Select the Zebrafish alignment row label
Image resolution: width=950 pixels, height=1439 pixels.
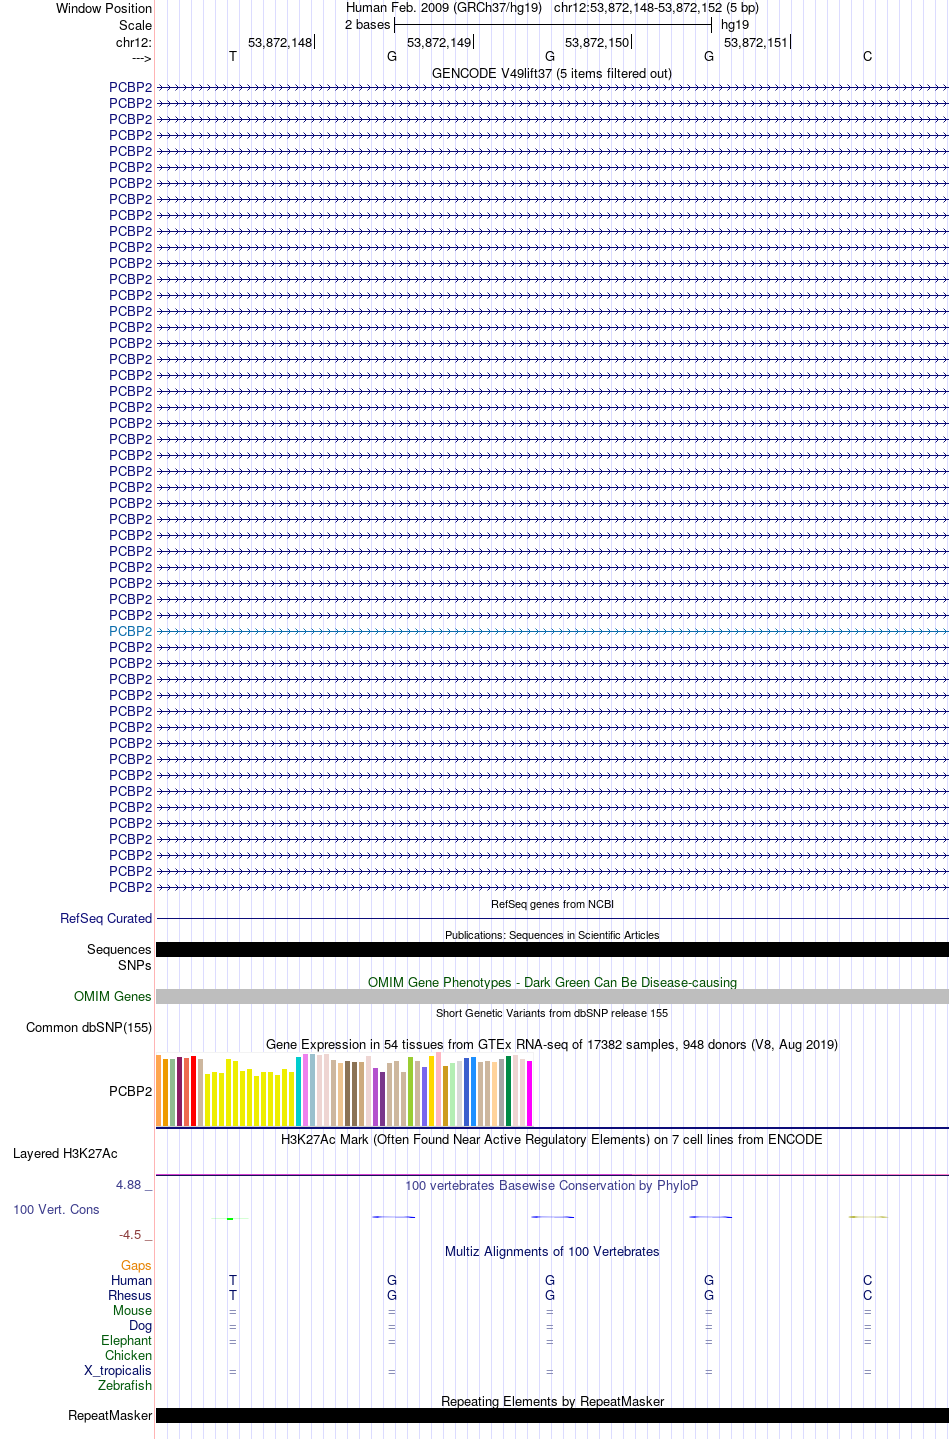tap(125, 1386)
